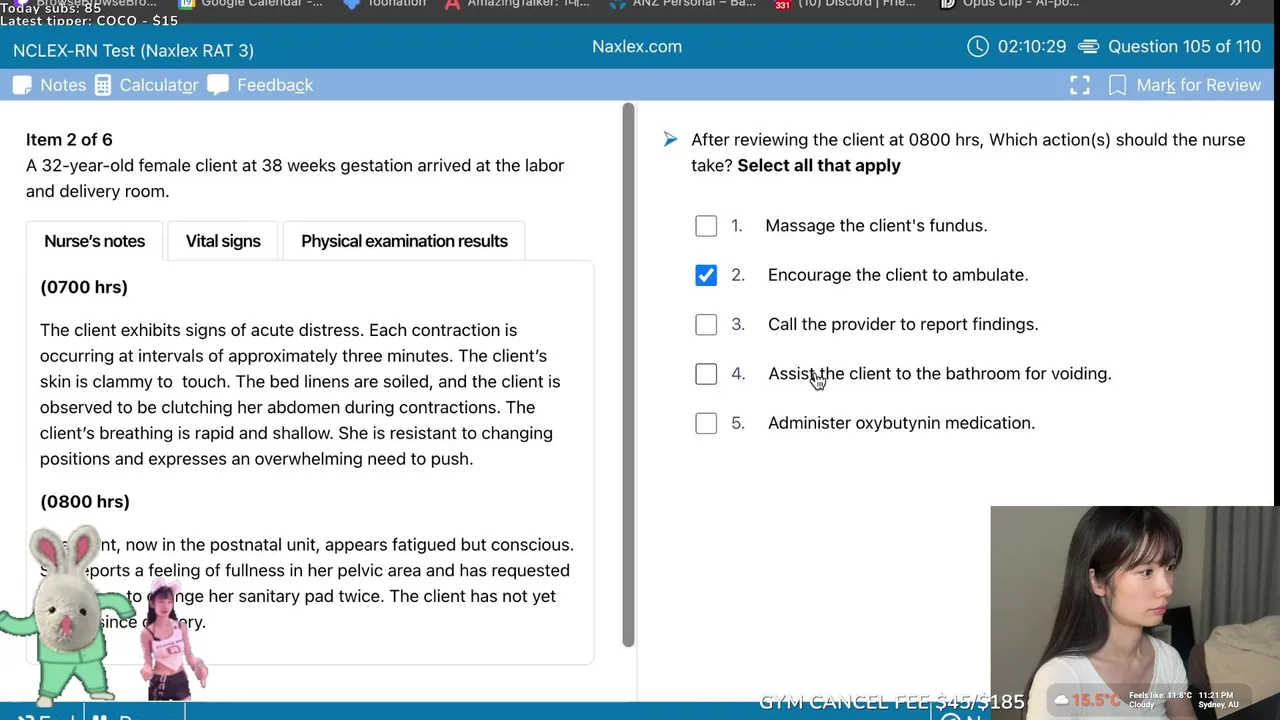Open the AmazingTalker browser tab

[517, 4]
